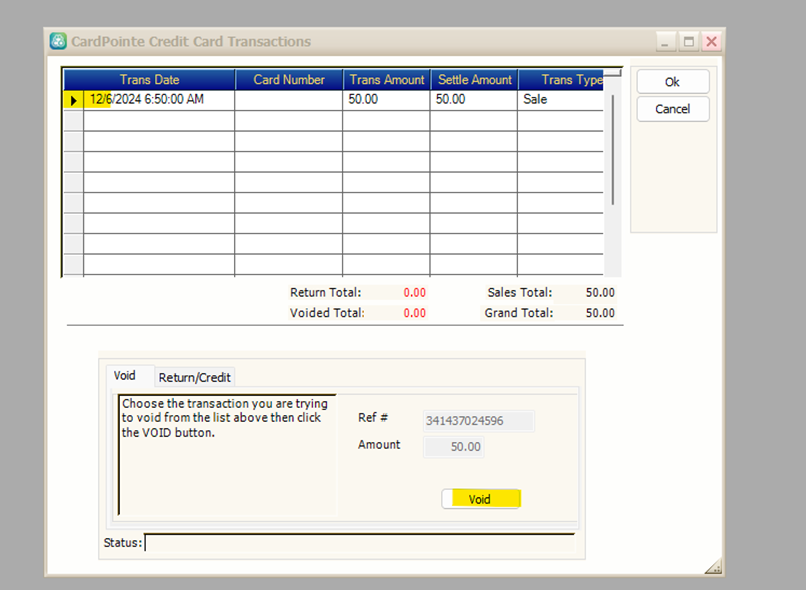
Task: Click inside the Status text field
Action: pyautogui.click(x=360, y=542)
